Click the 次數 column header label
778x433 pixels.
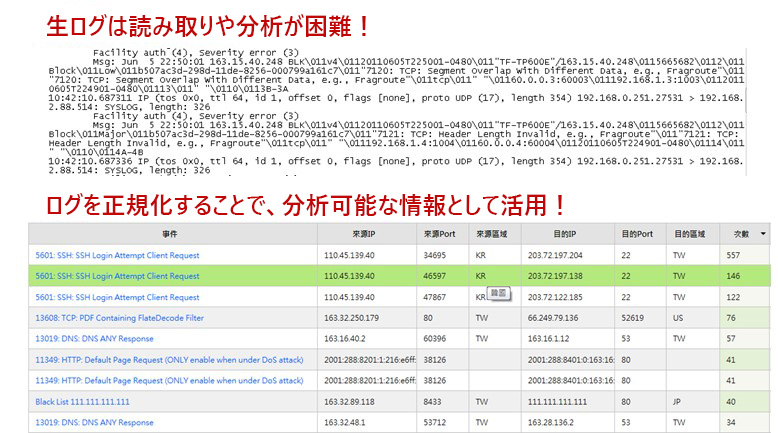pyautogui.click(x=741, y=234)
